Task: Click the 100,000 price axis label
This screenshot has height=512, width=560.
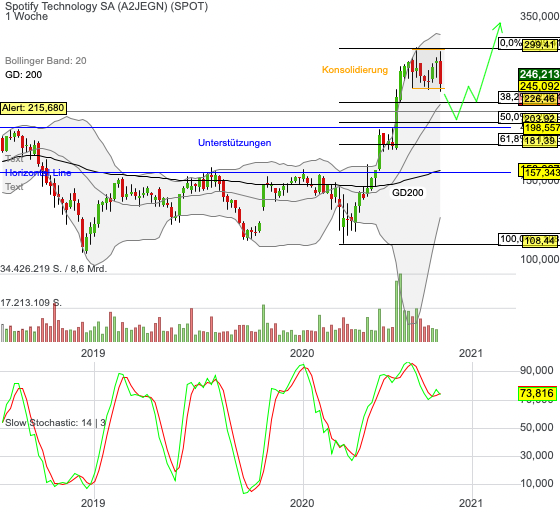Action: pos(540,259)
